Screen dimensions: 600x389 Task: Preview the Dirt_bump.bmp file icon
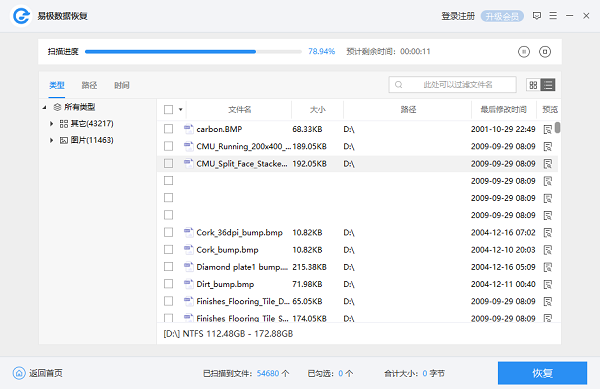pos(548,284)
